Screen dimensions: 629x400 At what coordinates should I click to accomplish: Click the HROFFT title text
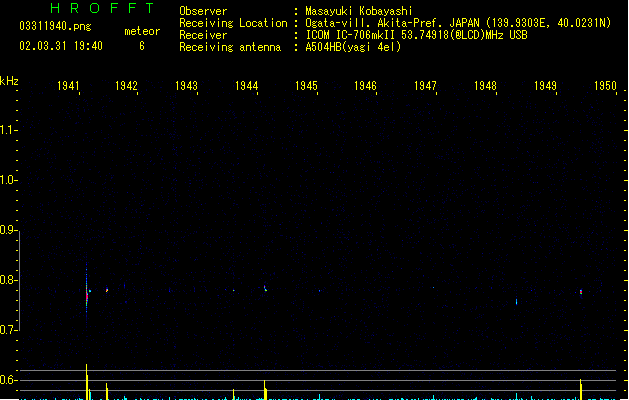coord(102,8)
